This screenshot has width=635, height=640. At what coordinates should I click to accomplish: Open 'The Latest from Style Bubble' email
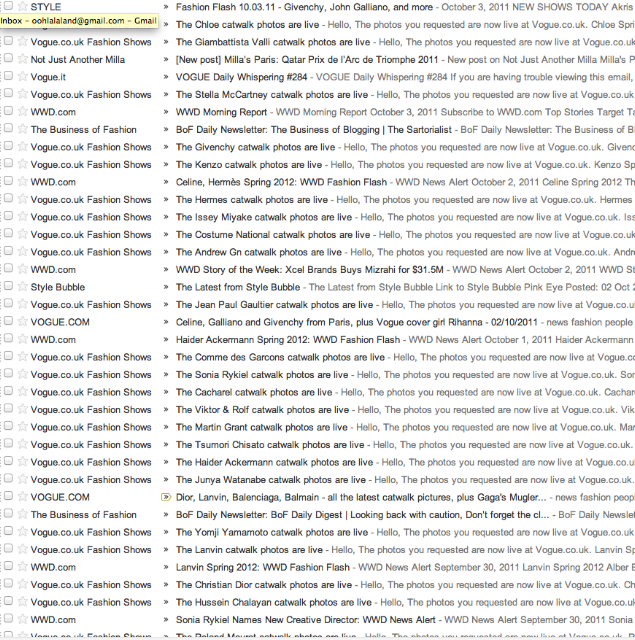point(238,287)
